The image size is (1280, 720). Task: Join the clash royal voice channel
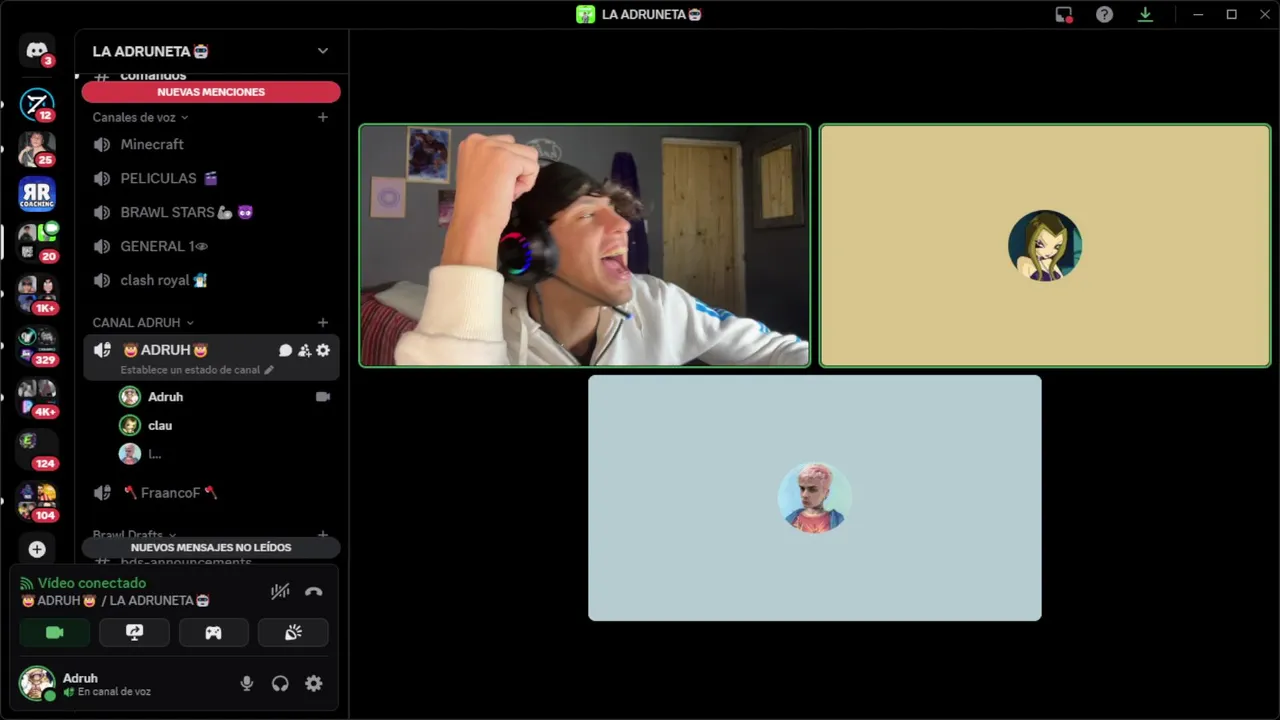tap(211, 280)
